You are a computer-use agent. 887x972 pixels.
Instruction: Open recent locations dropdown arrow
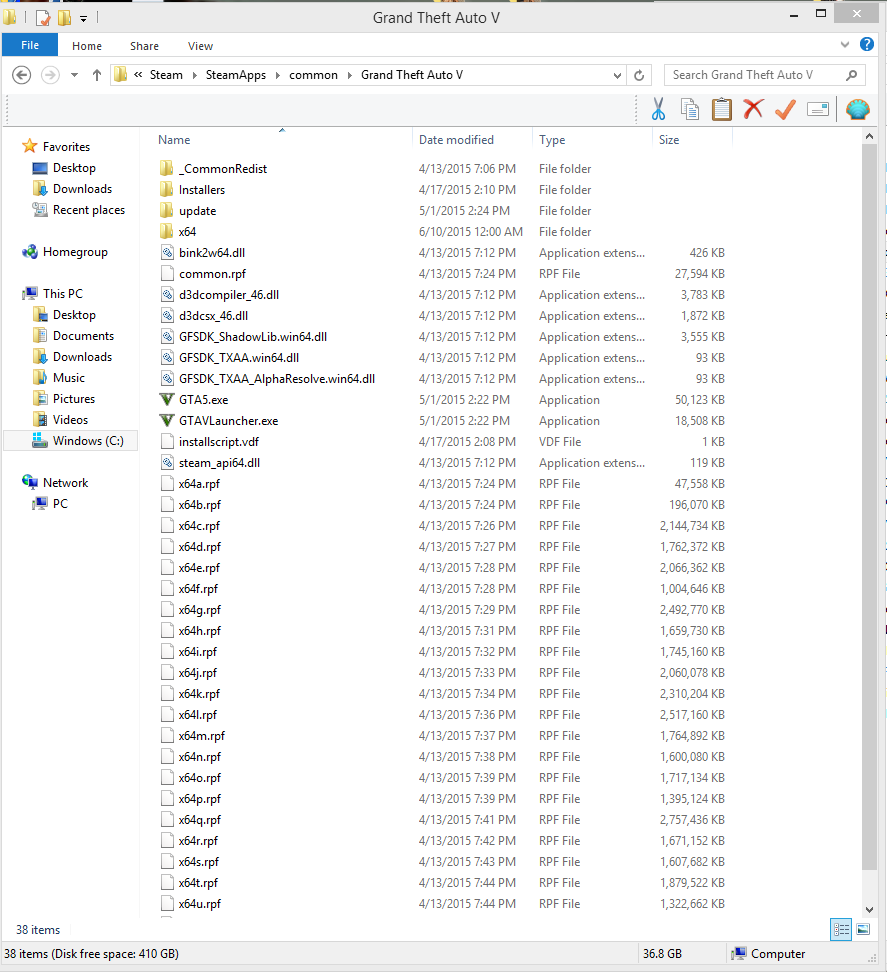coord(74,75)
